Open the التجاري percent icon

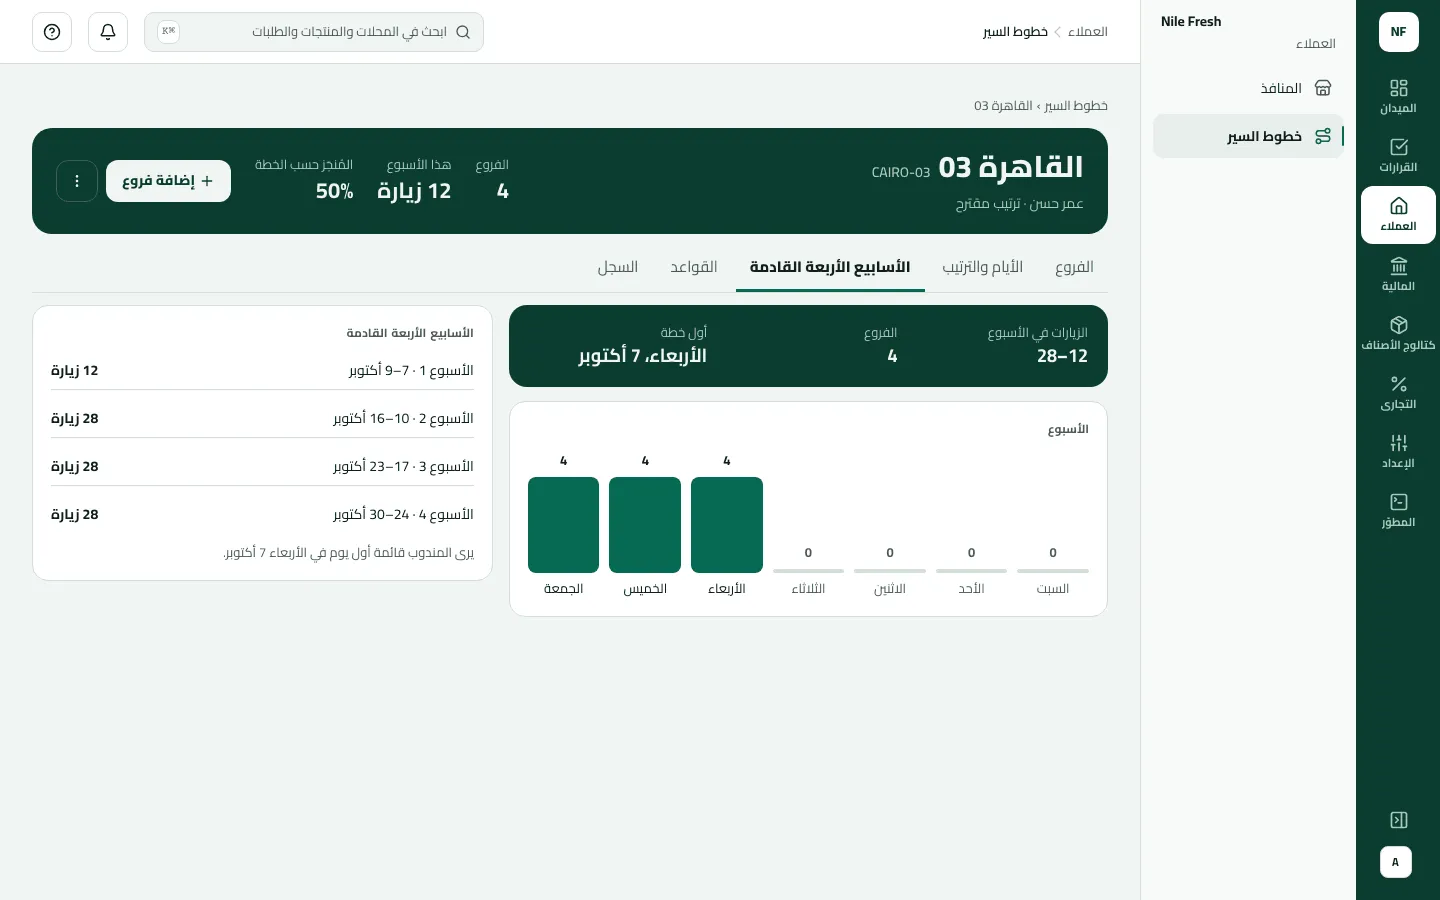pos(1398,384)
